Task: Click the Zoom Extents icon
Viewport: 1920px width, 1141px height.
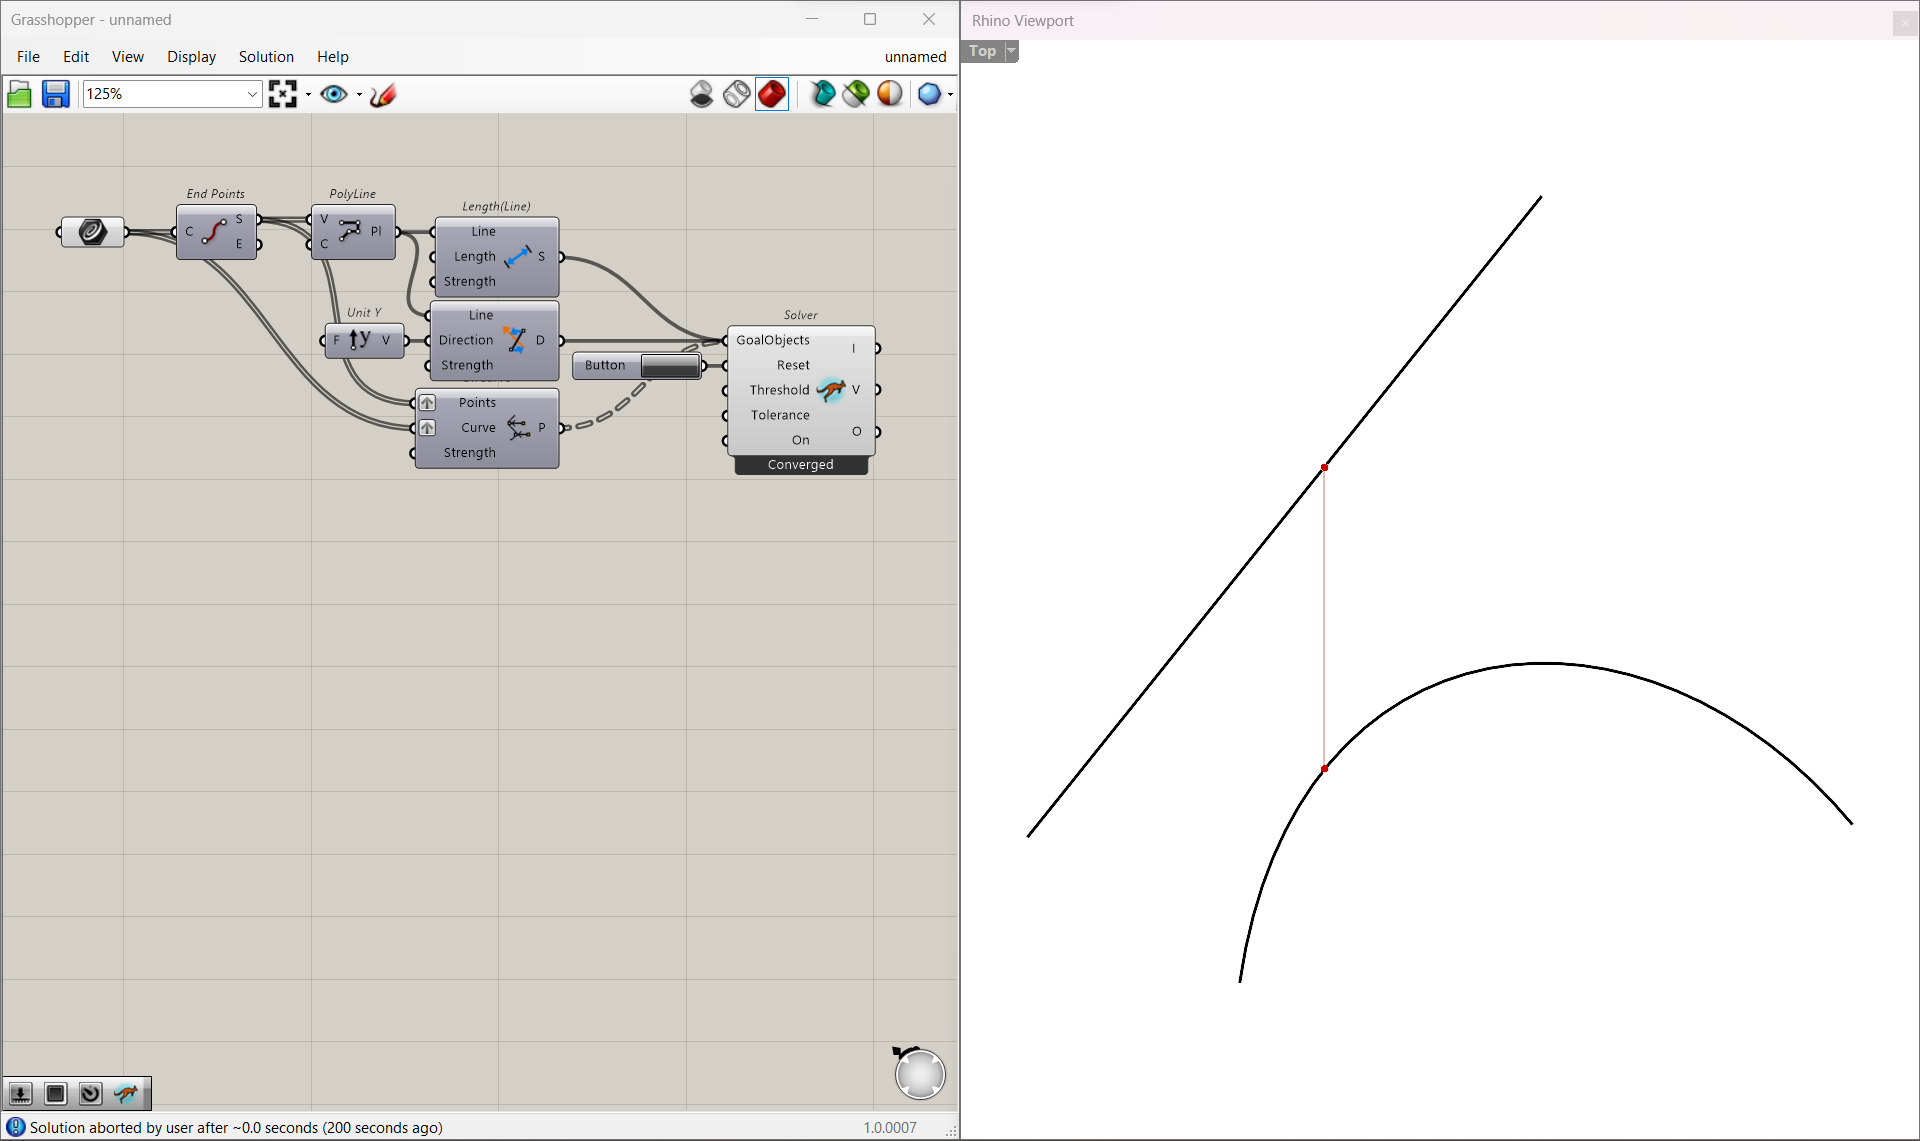Action: pos(283,94)
